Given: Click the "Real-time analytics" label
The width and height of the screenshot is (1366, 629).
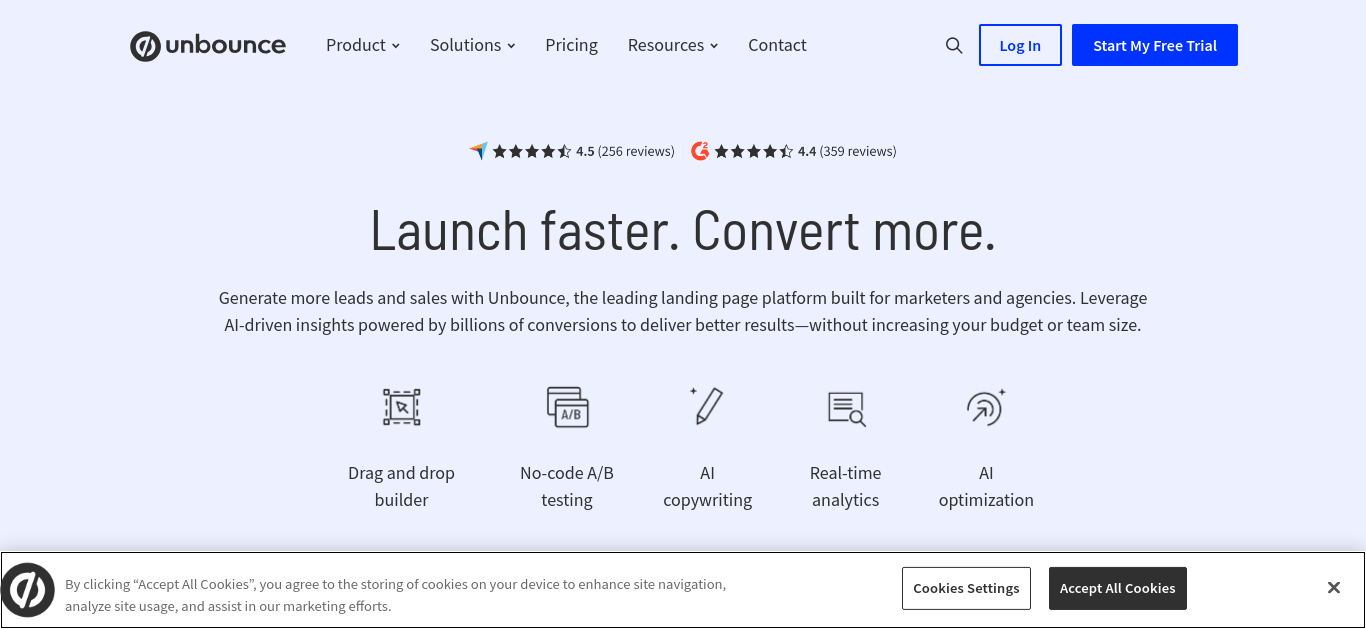Looking at the screenshot, I should [x=846, y=487].
